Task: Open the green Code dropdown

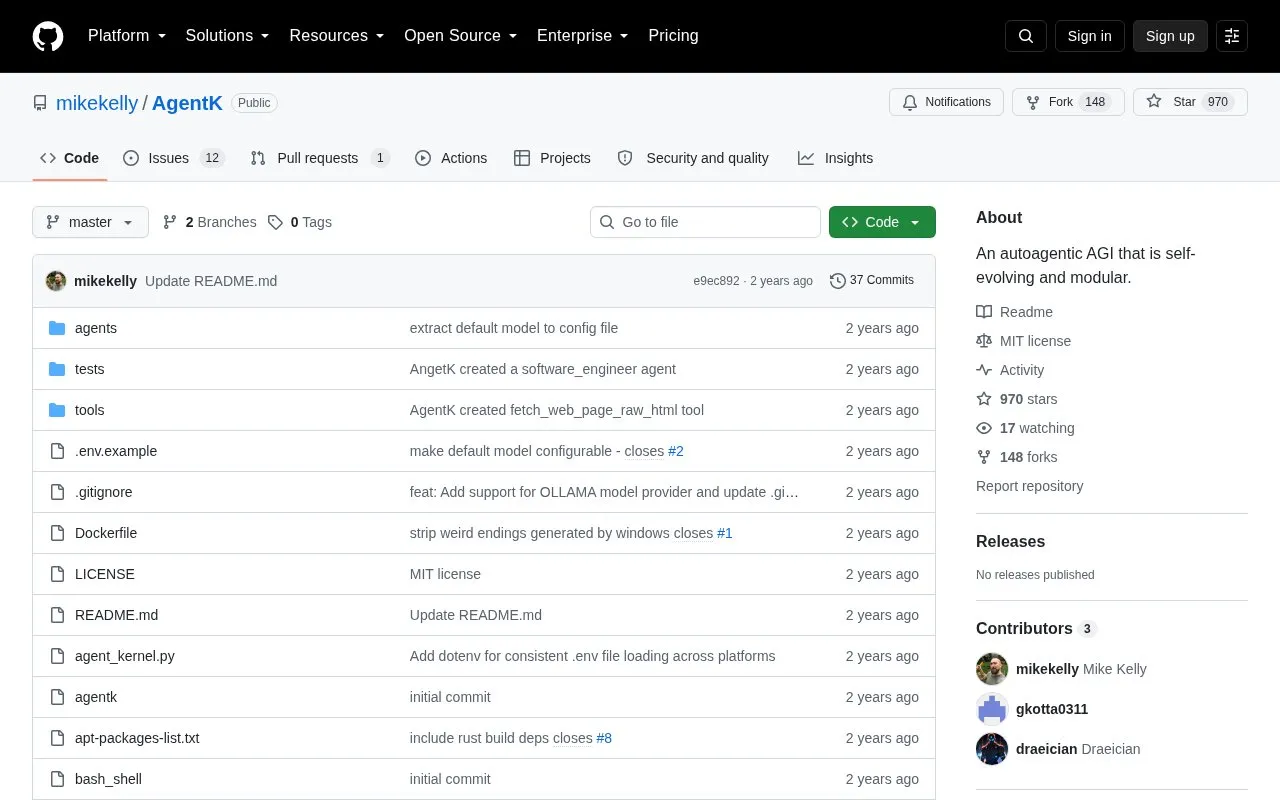Action: [882, 222]
